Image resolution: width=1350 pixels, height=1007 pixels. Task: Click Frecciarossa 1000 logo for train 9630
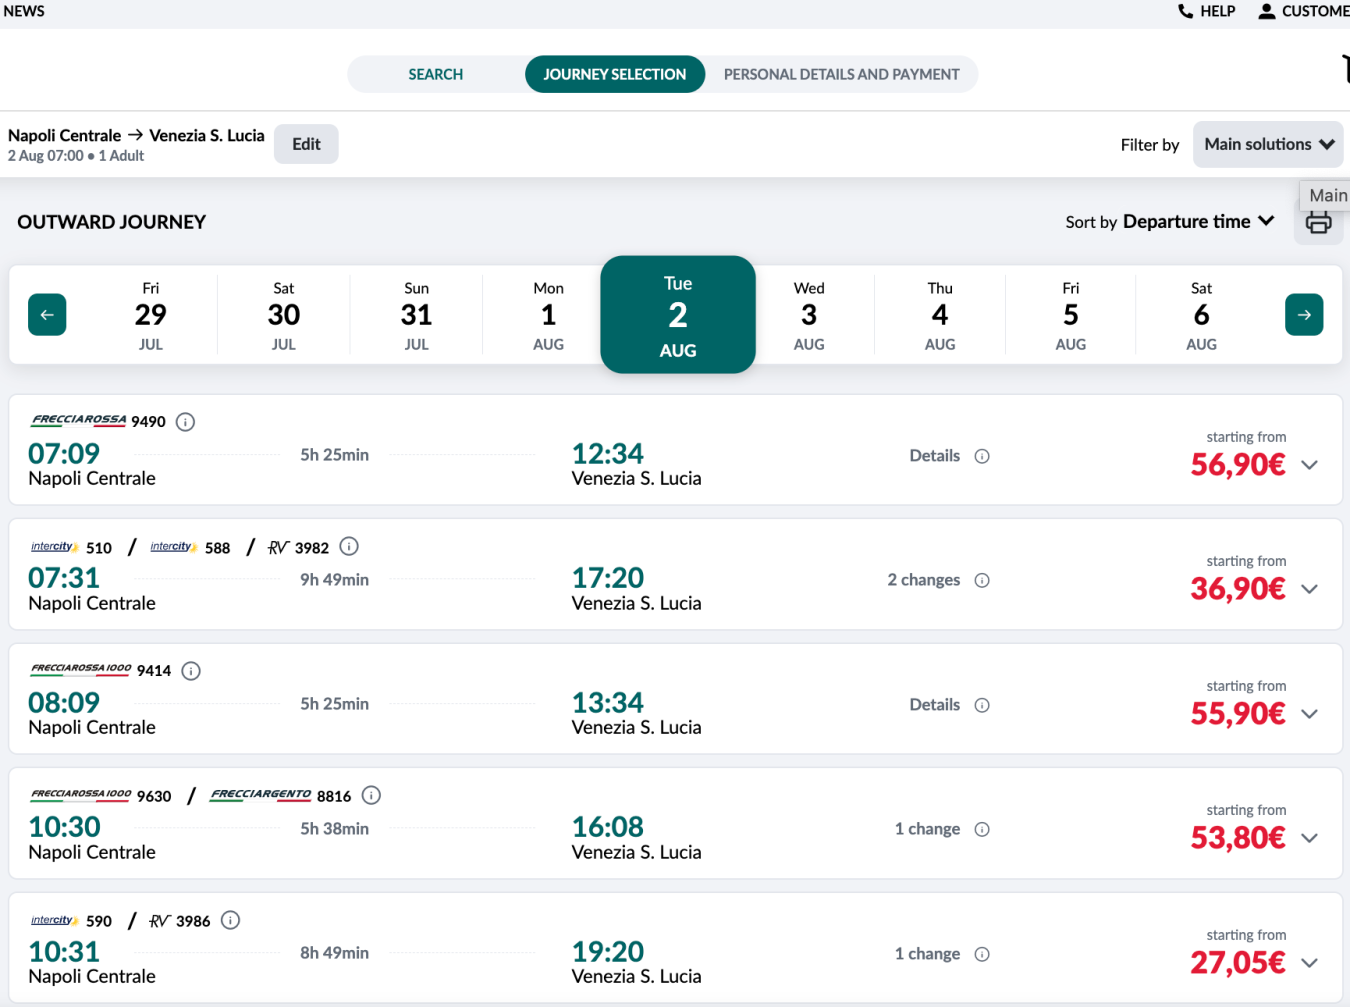[81, 795]
